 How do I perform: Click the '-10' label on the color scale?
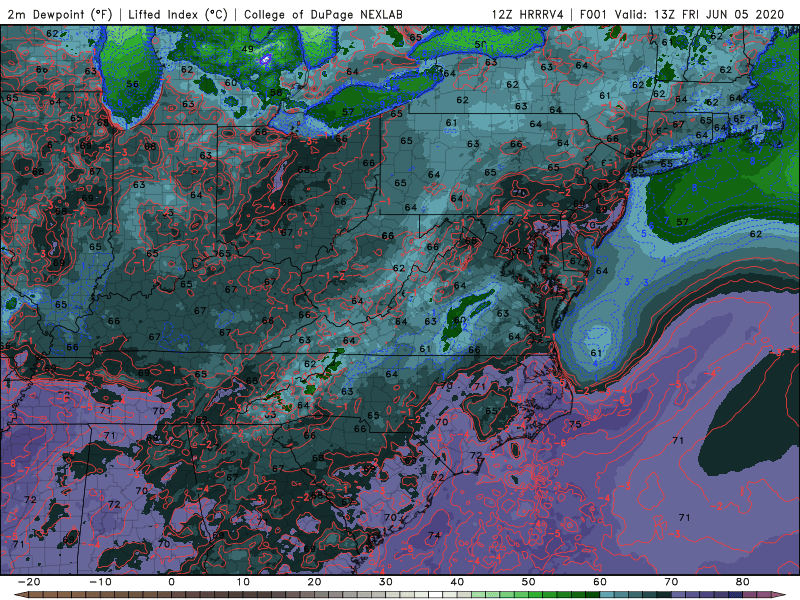click(100, 582)
